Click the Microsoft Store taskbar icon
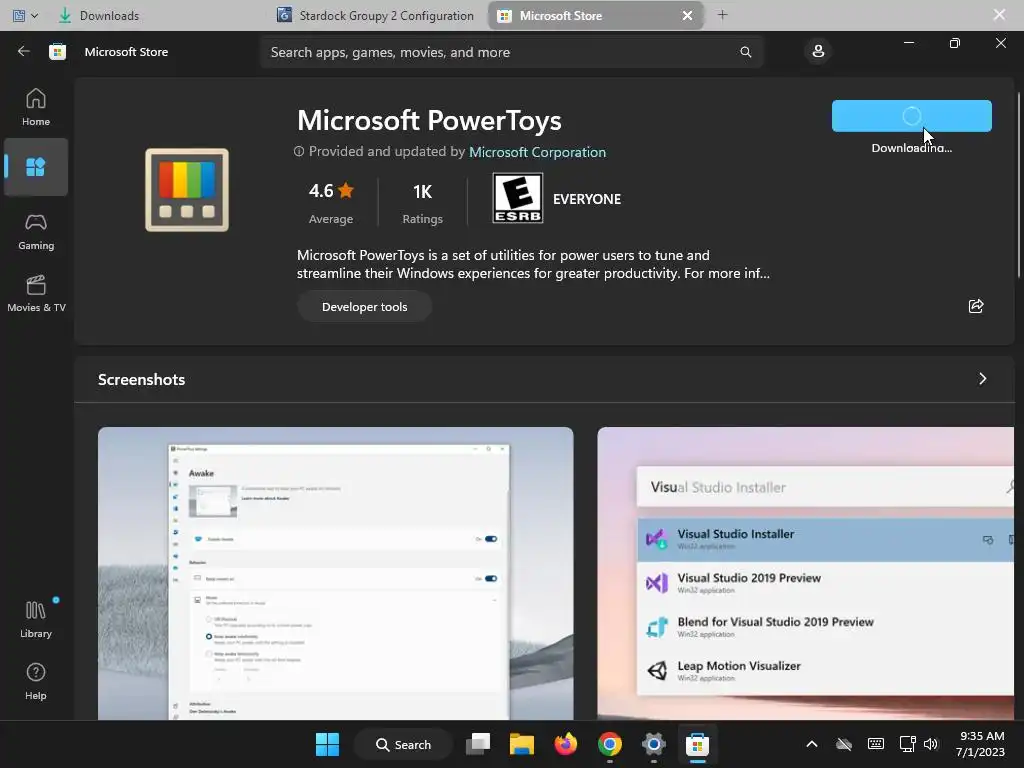This screenshot has width=1024, height=768. 697,744
